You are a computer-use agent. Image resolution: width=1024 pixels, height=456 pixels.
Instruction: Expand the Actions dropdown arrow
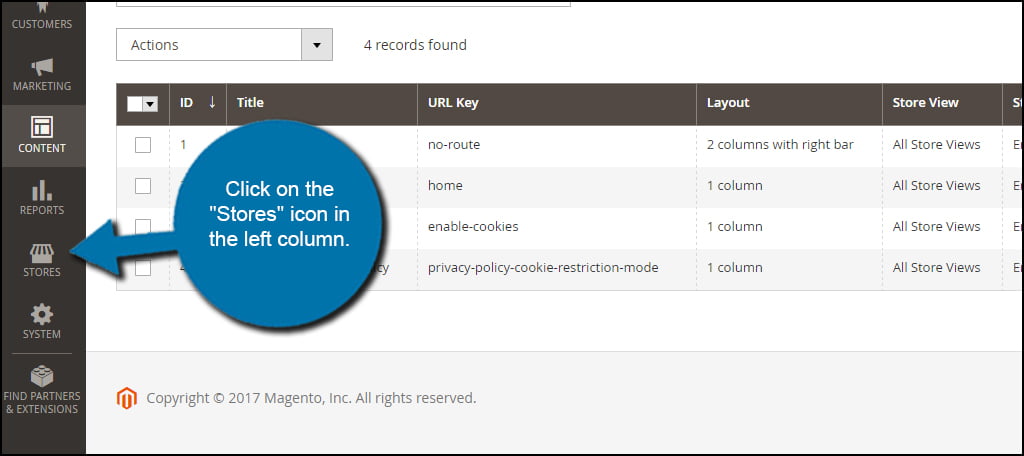(317, 45)
